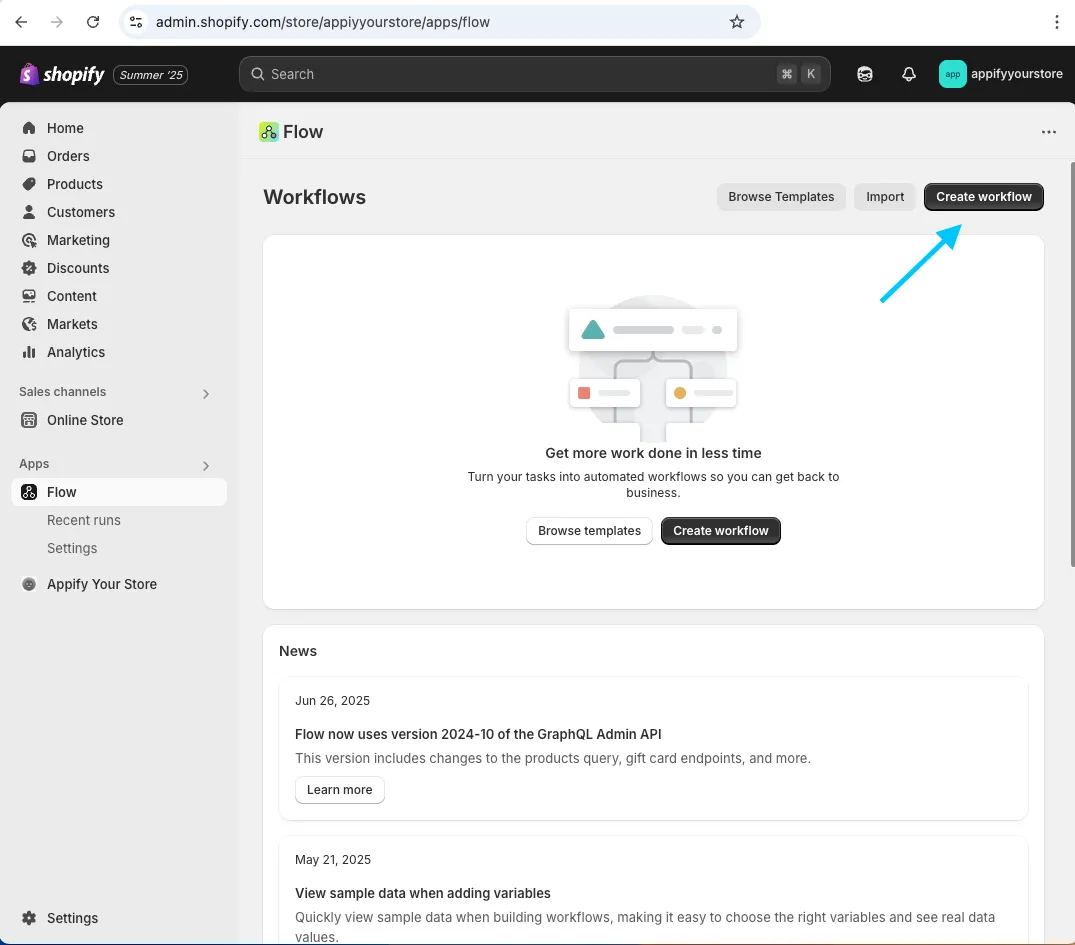Open the notifications bell
Viewport: 1075px width, 945px height.
(x=909, y=74)
